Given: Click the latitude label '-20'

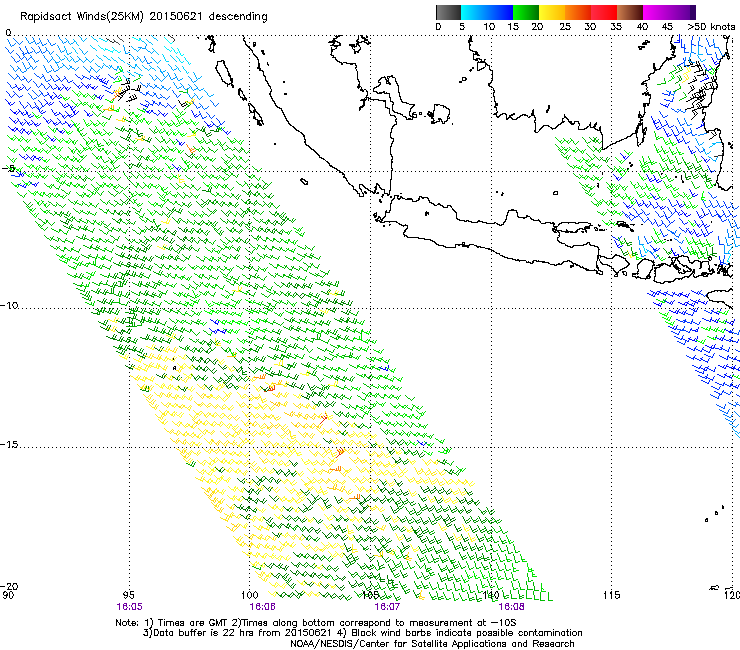Looking at the screenshot, I should click(x=9, y=586).
